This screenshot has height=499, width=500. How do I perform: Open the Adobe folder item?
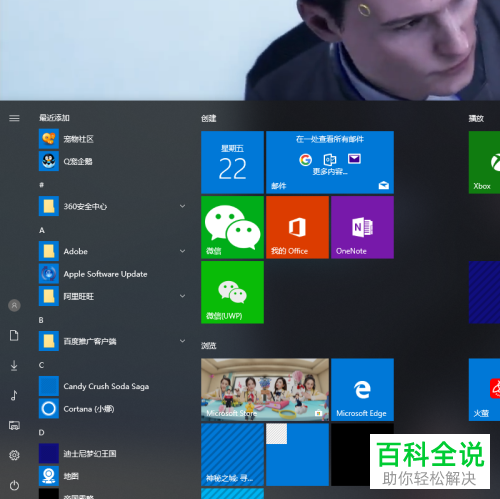pos(112,251)
